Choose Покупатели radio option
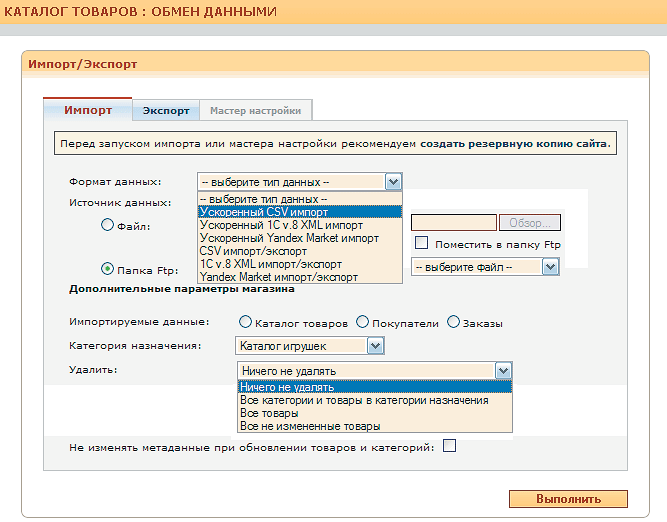The image size is (667, 522). click(362, 322)
